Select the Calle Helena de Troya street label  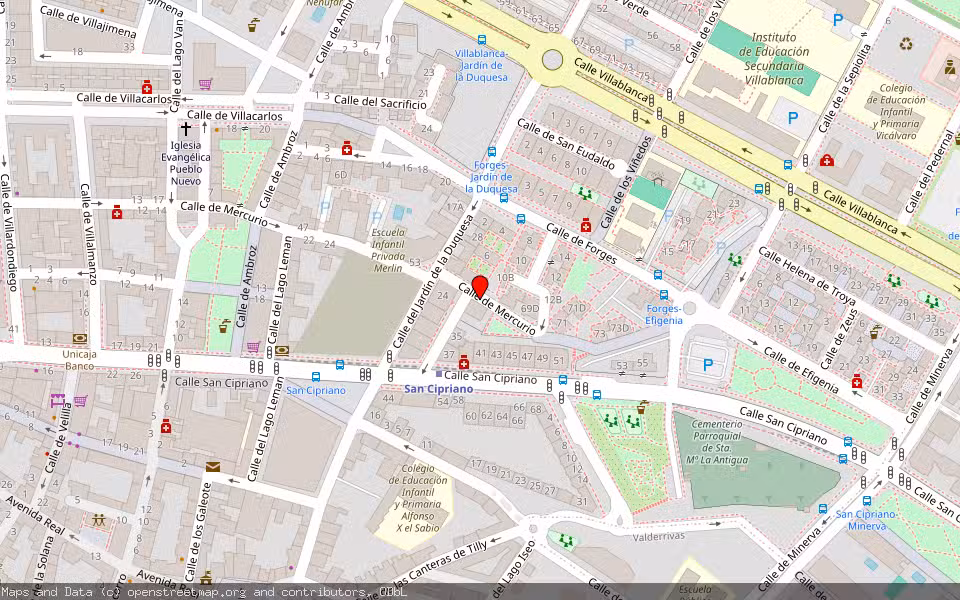(807, 276)
